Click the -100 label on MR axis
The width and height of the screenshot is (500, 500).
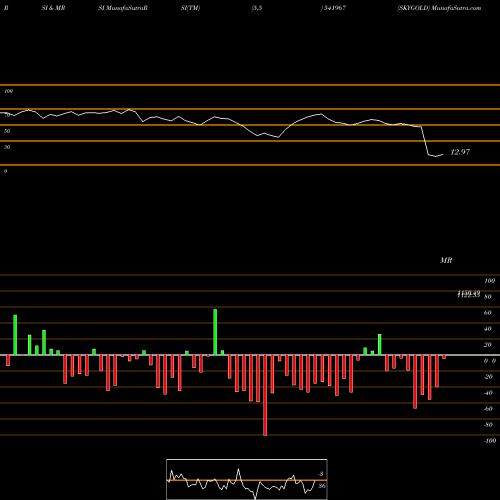click(489, 441)
